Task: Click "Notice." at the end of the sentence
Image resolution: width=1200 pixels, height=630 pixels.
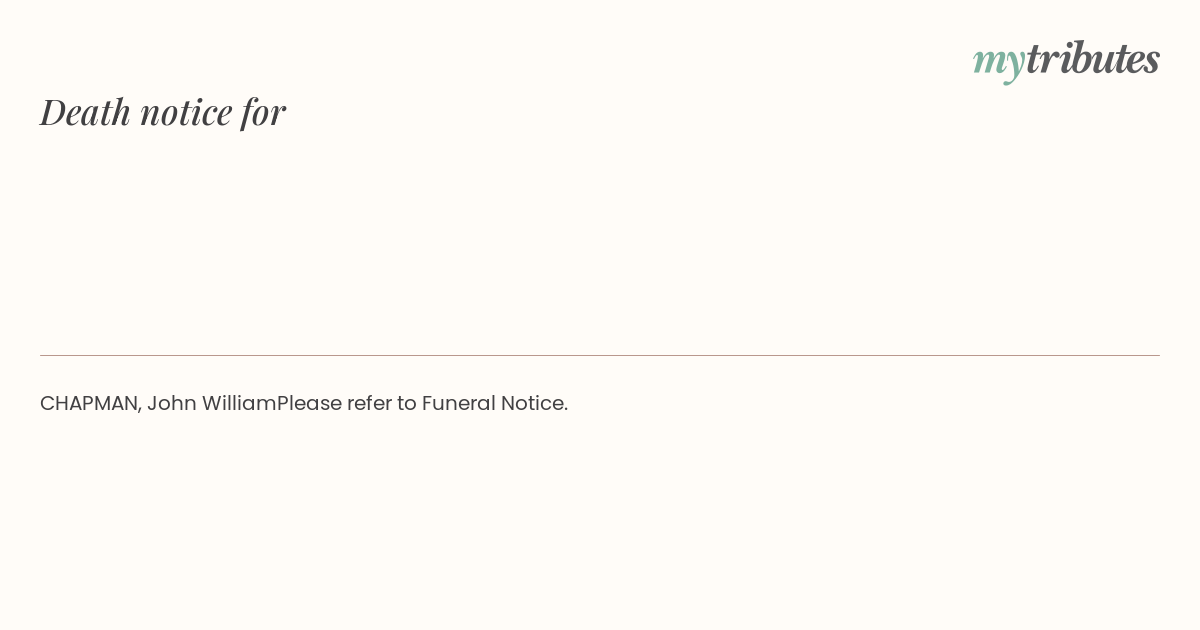Action: 534,403
